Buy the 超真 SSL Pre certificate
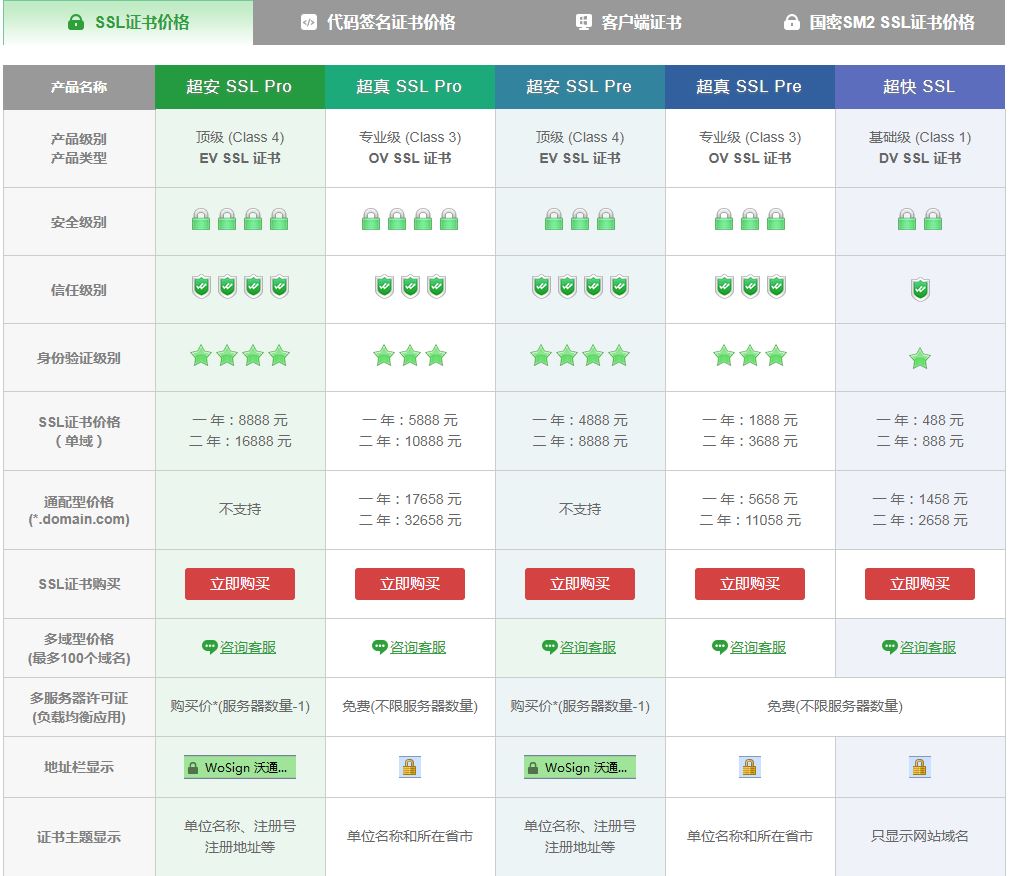Viewport: 1011px width, 876px height. [x=750, y=584]
